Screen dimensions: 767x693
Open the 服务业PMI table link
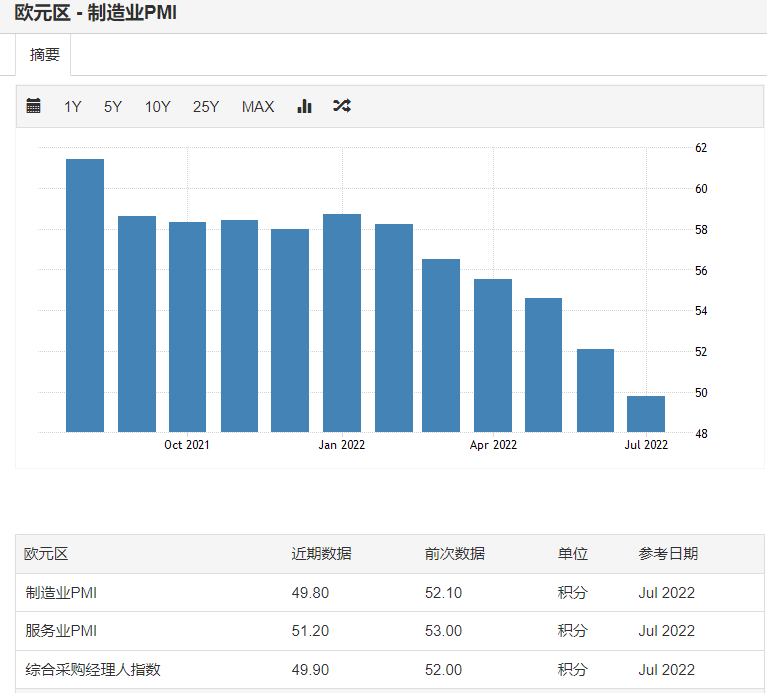click(x=61, y=631)
